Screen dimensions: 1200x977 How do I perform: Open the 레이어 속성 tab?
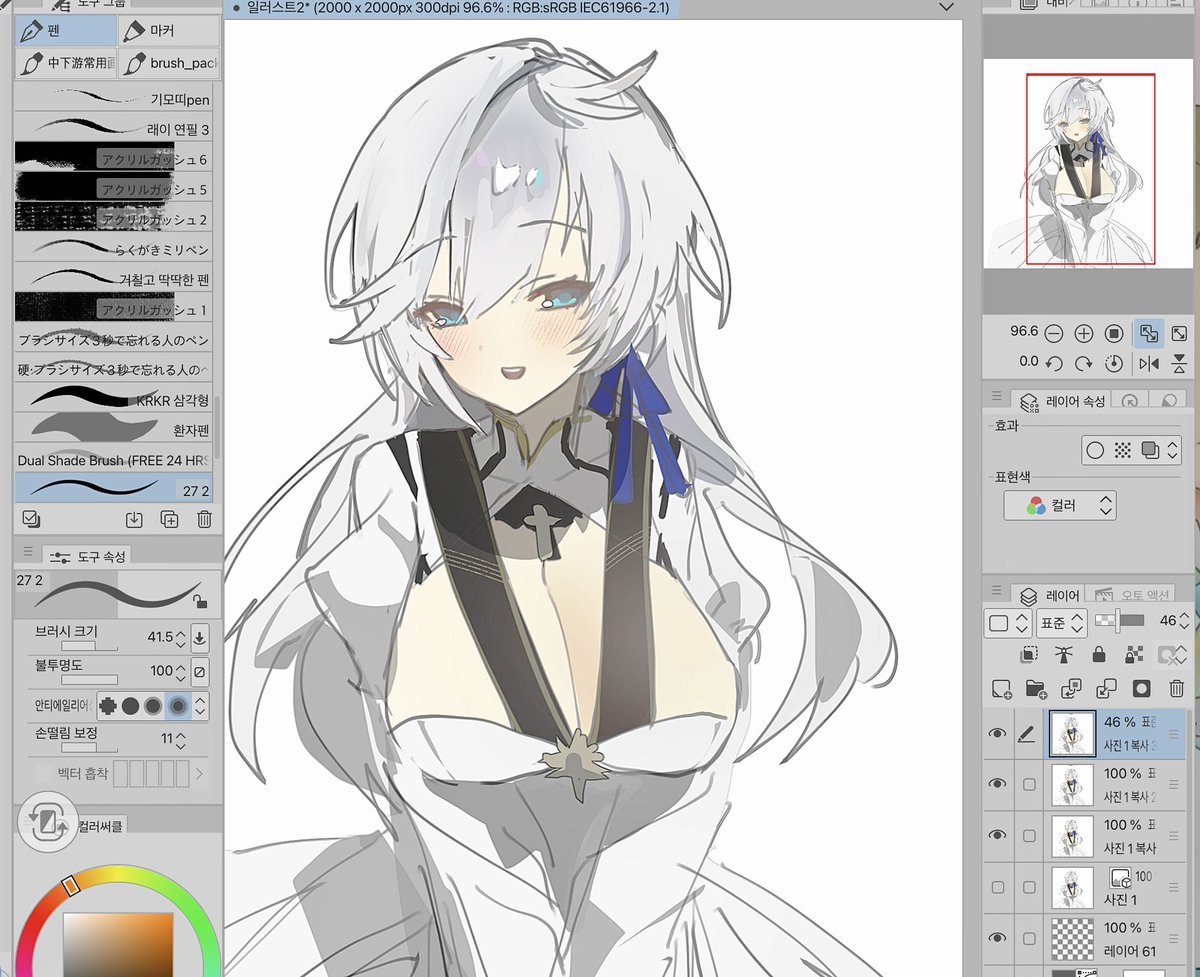1062,401
